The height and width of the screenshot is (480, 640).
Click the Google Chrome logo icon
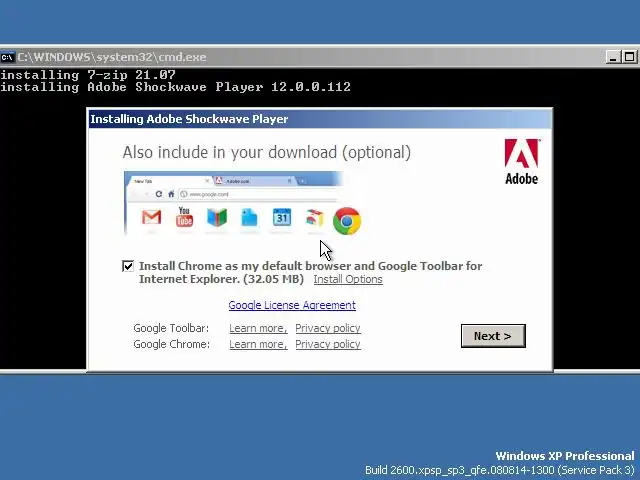(x=347, y=221)
